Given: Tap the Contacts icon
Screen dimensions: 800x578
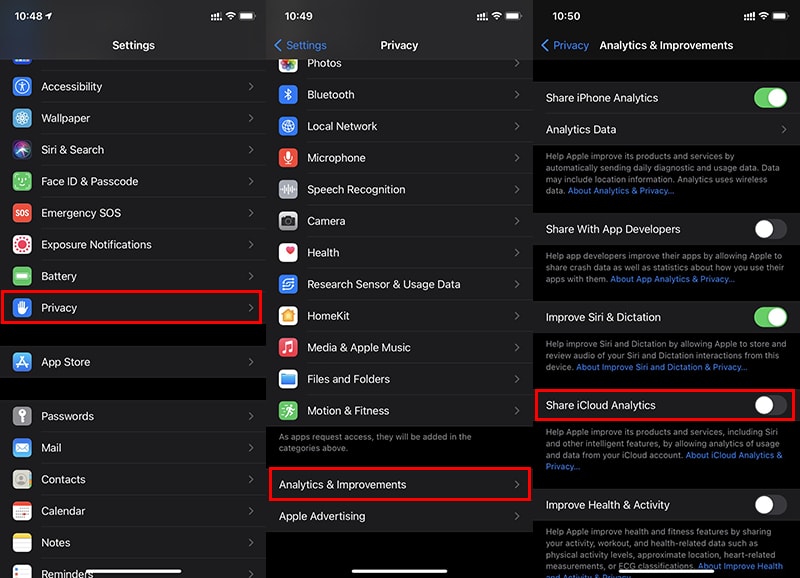Looking at the screenshot, I should [x=22, y=480].
